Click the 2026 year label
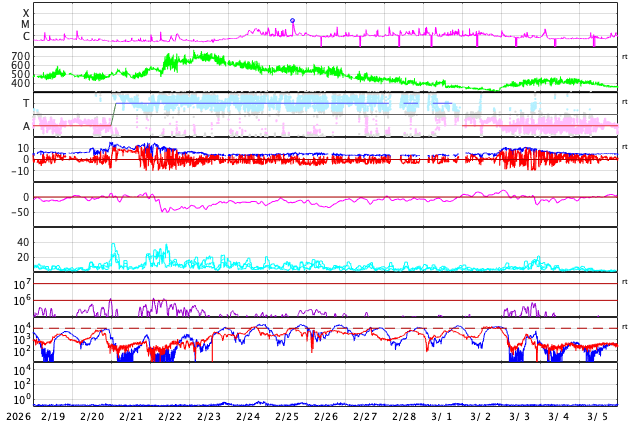634x424 pixels. coord(18,416)
